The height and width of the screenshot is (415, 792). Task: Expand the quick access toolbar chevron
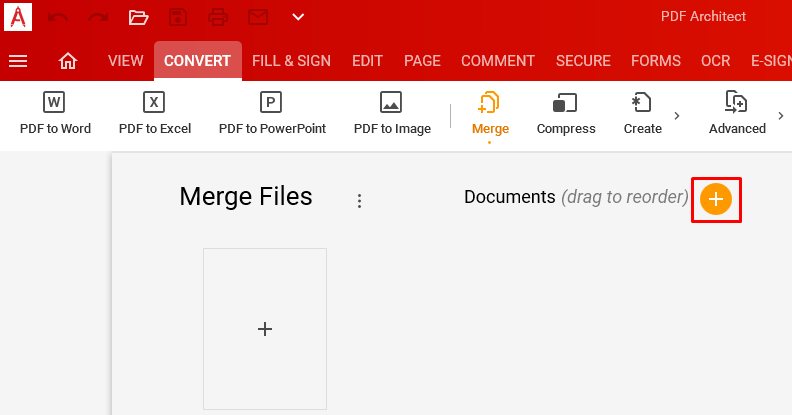298,17
